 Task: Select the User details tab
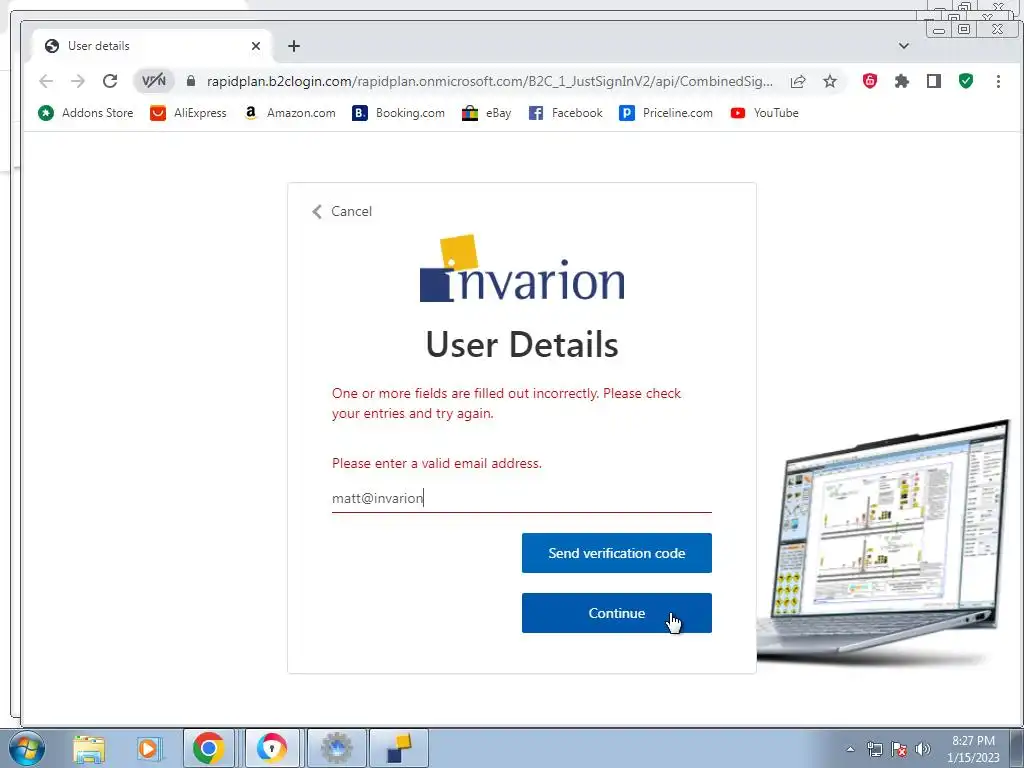click(152, 46)
